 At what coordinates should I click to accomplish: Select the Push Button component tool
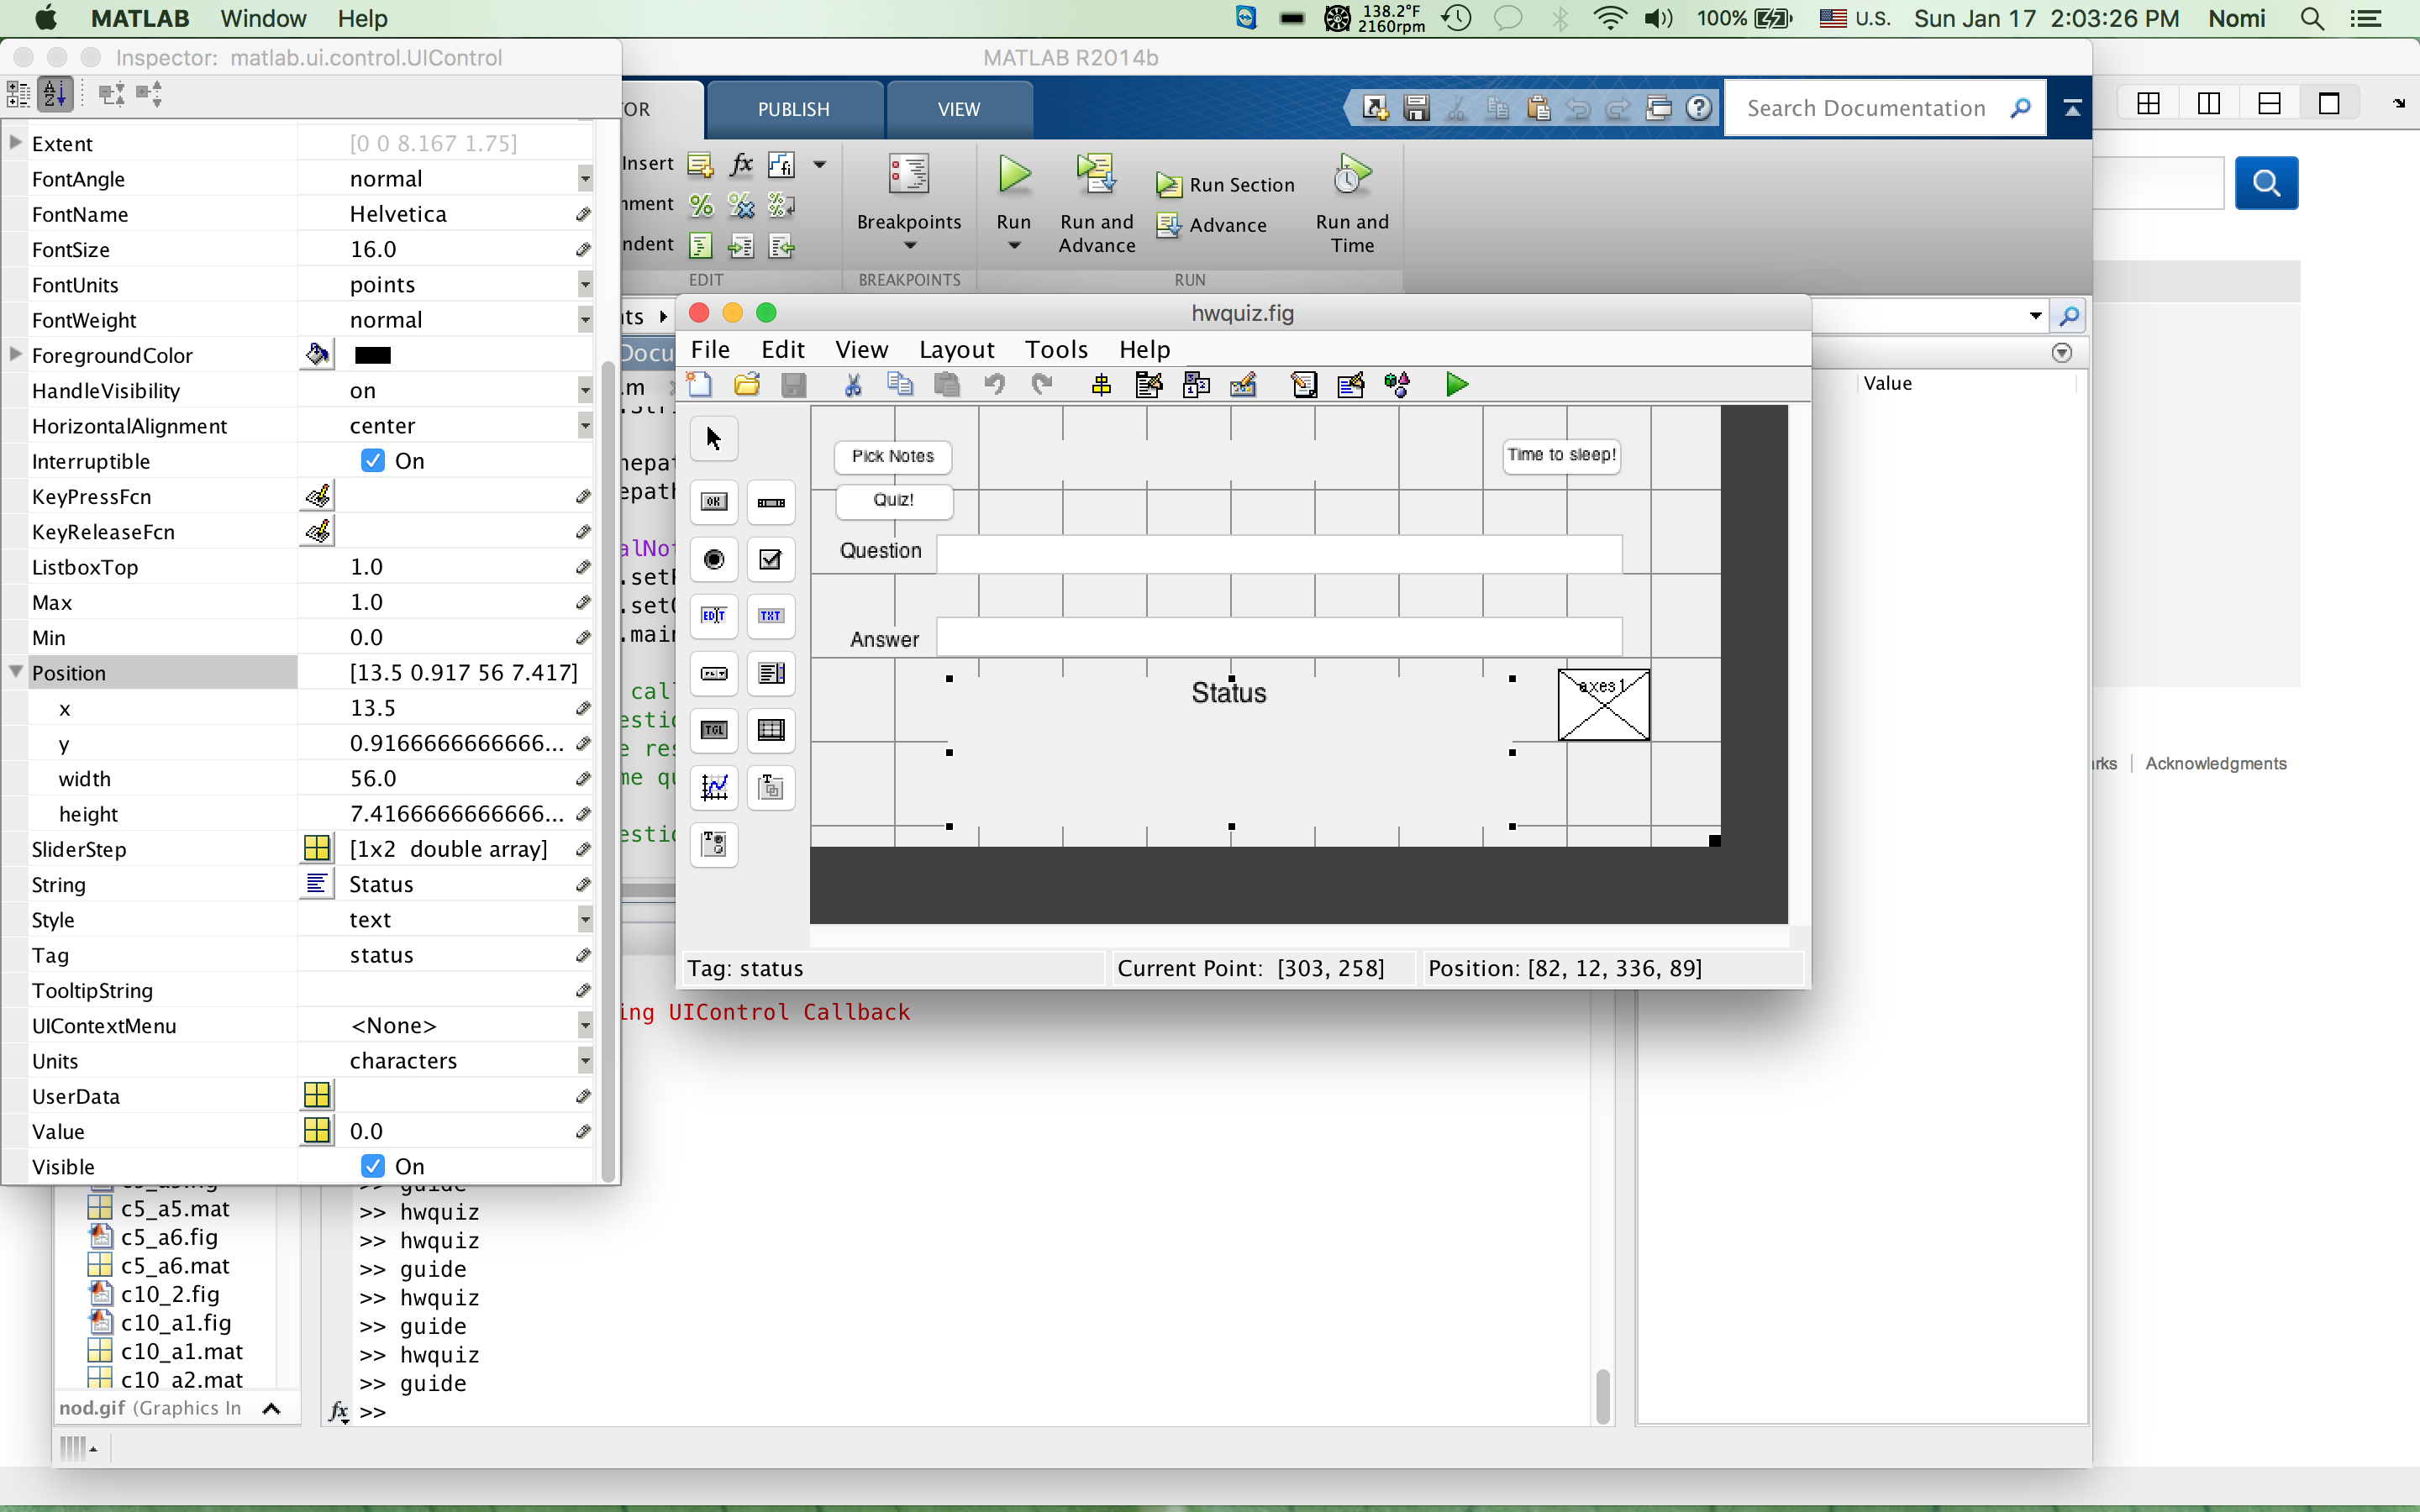pyautogui.click(x=714, y=502)
